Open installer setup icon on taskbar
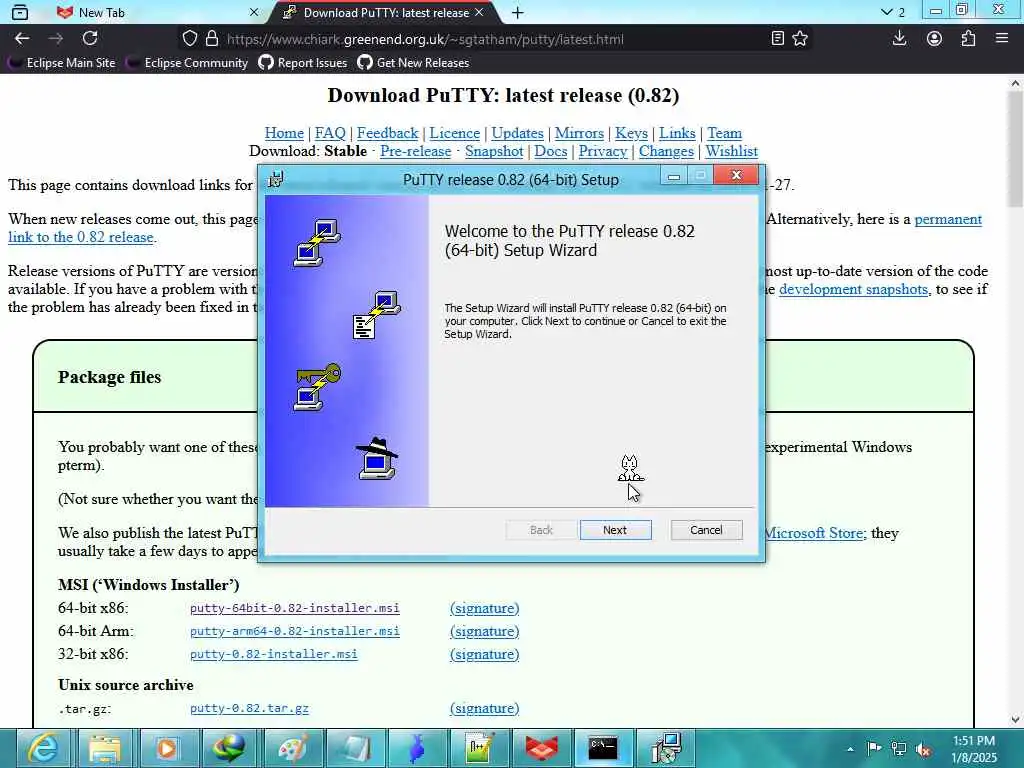 click(666, 748)
